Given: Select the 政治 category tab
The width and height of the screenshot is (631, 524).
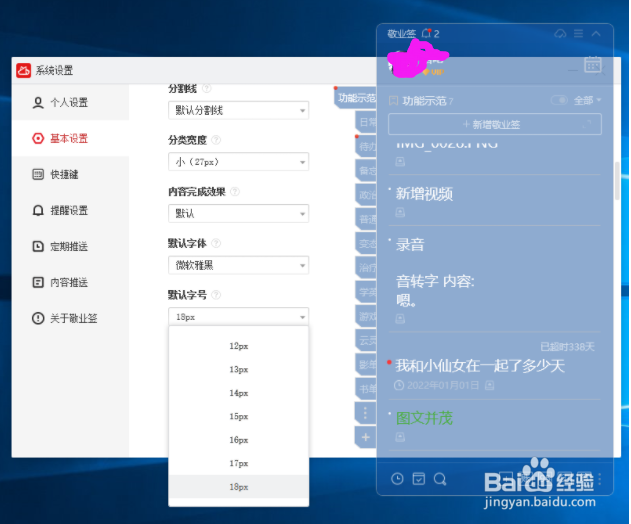Looking at the screenshot, I should click(x=366, y=195).
